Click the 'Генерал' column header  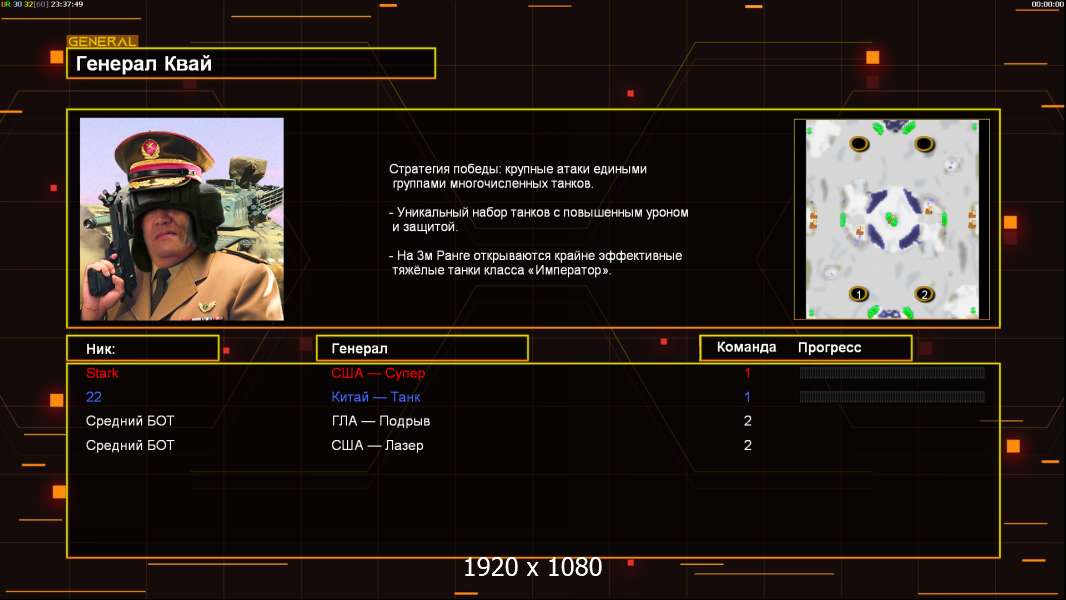[x=422, y=349]
